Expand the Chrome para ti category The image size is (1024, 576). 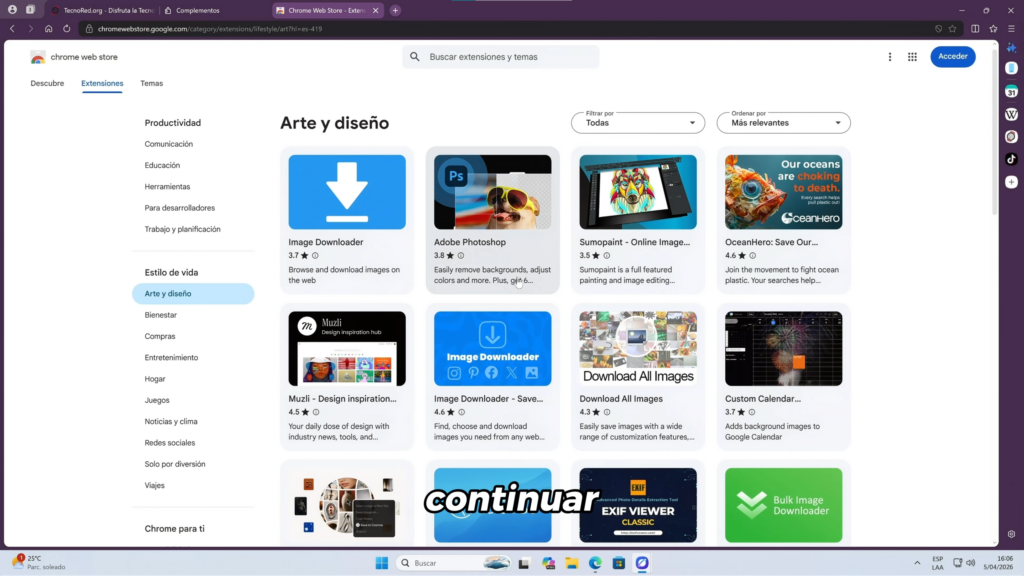[x=174, y=527]
